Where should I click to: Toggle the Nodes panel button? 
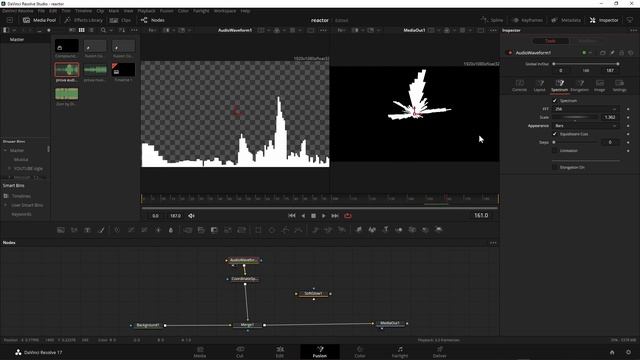(x=153, y=20)
